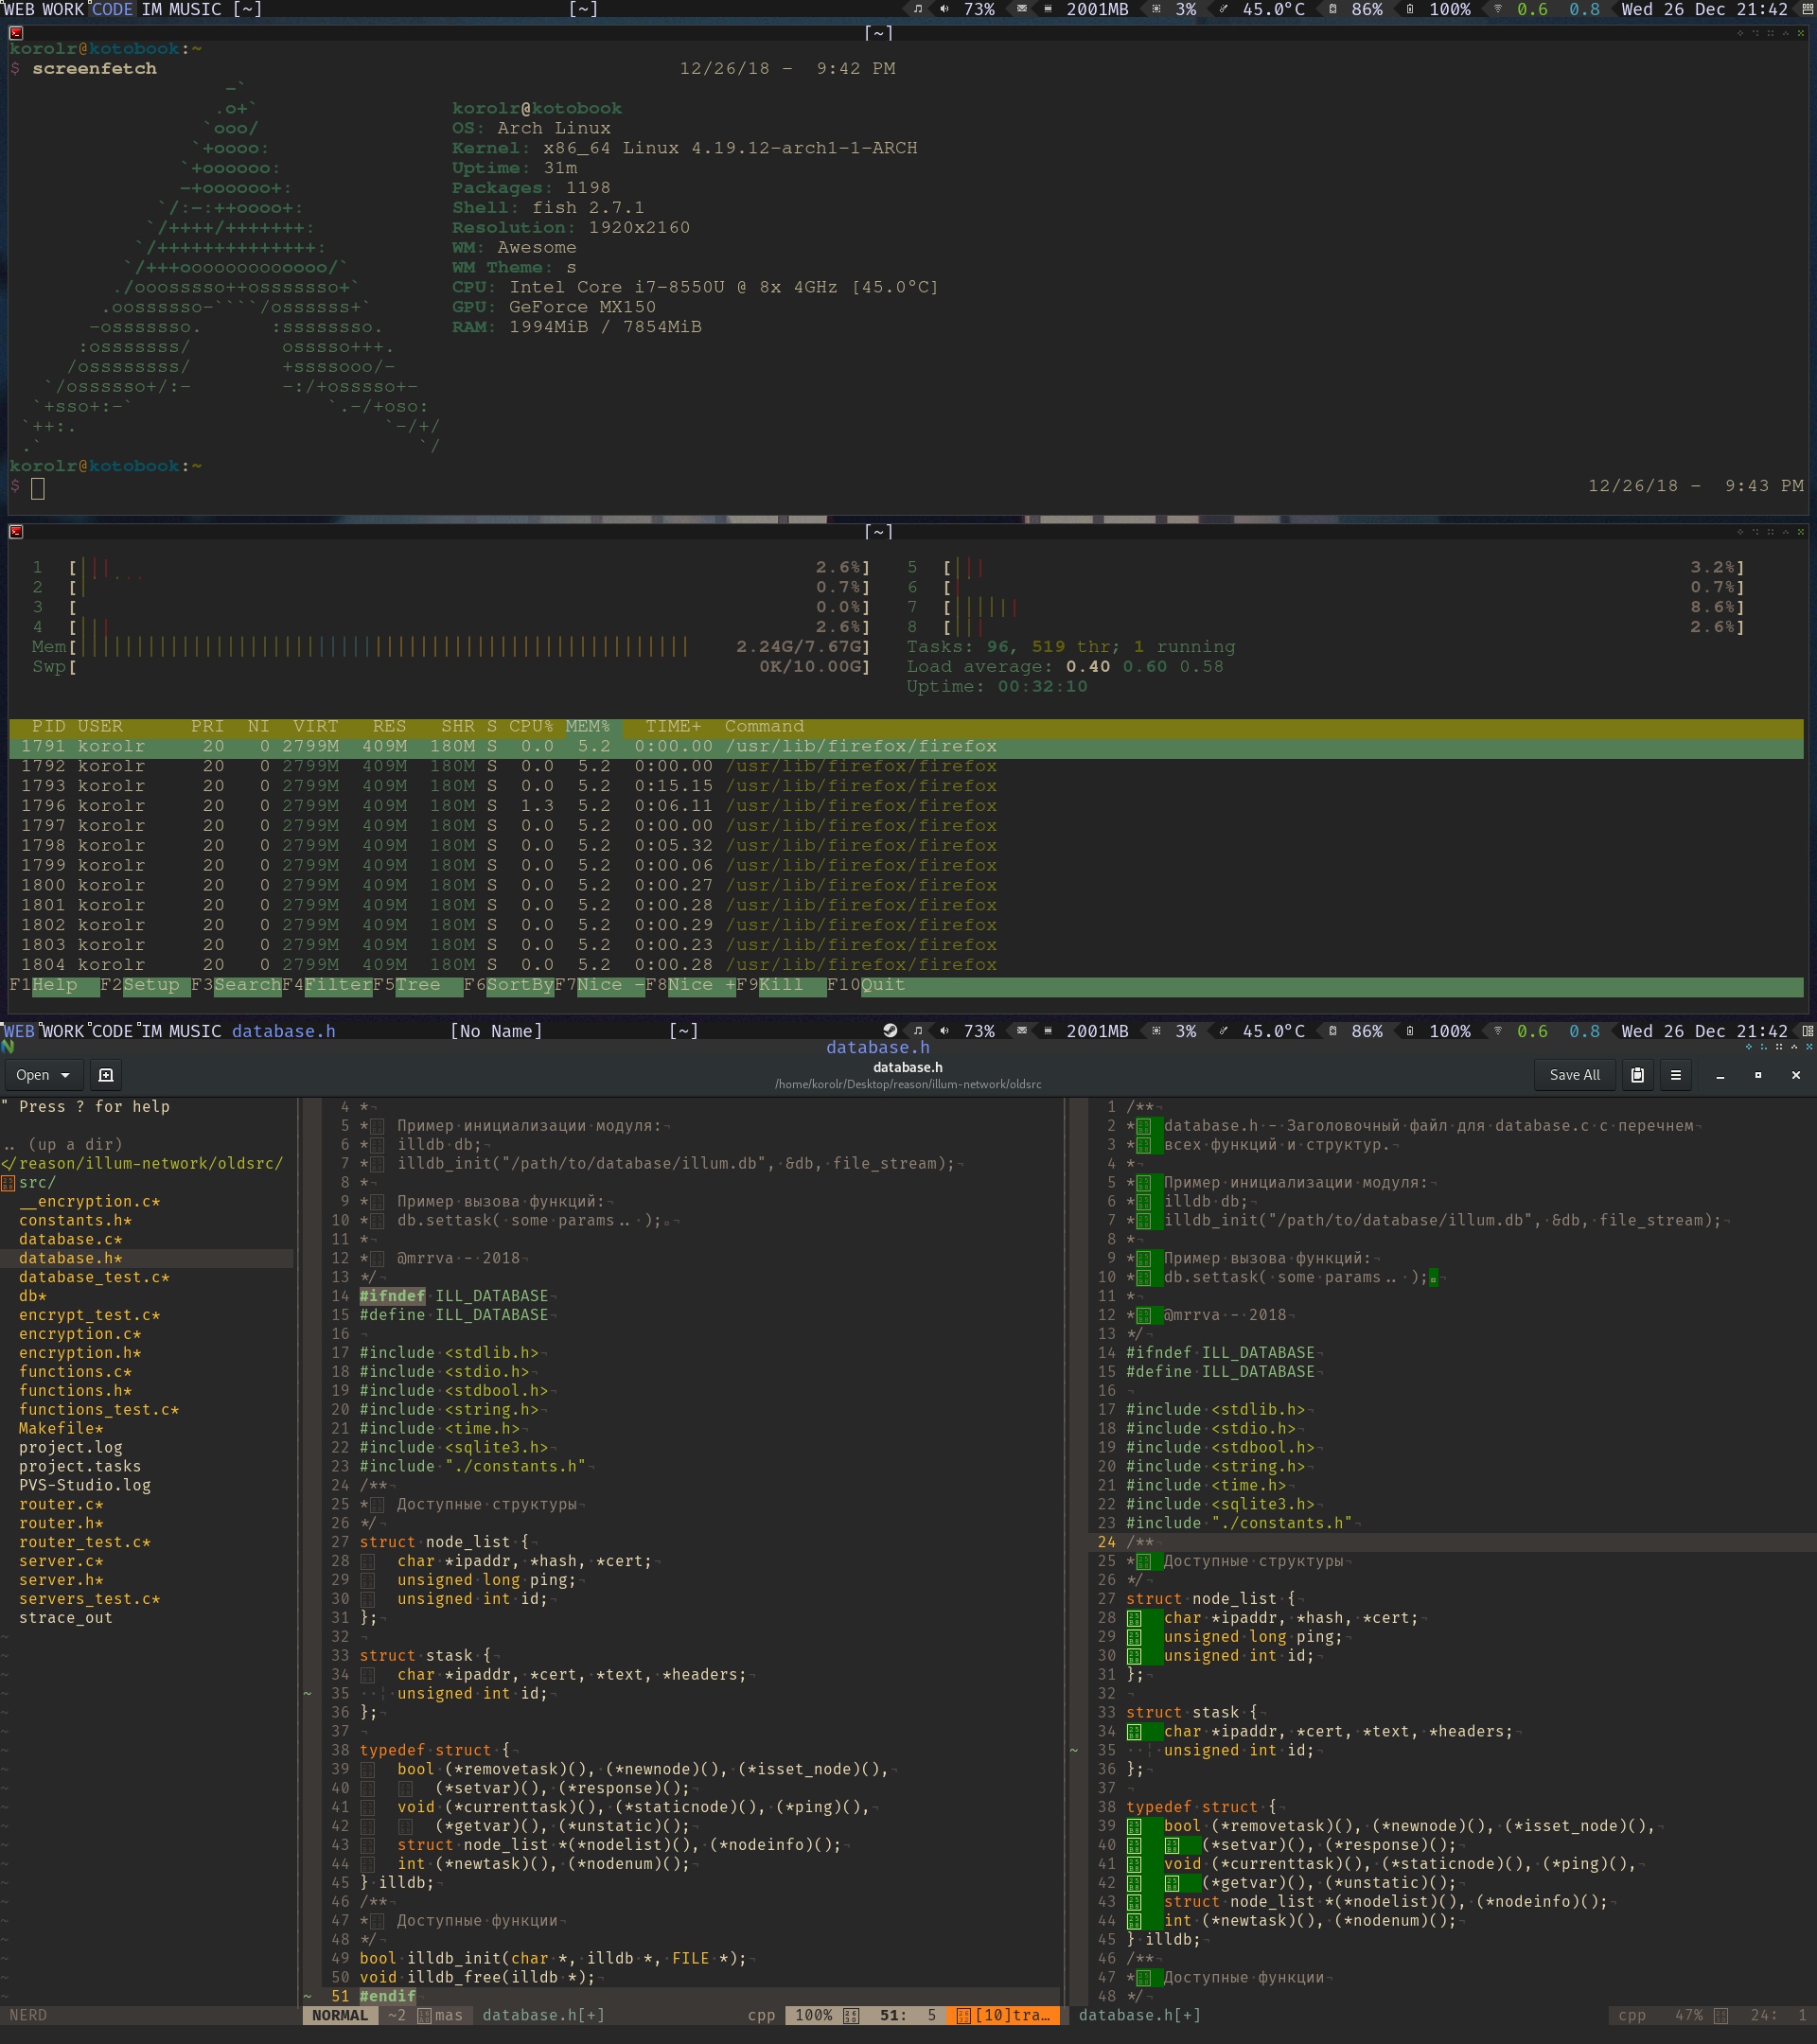Open project.tasks in the file tree
This screenshot has height=2044, width=1817.
tap(80, 1466)
